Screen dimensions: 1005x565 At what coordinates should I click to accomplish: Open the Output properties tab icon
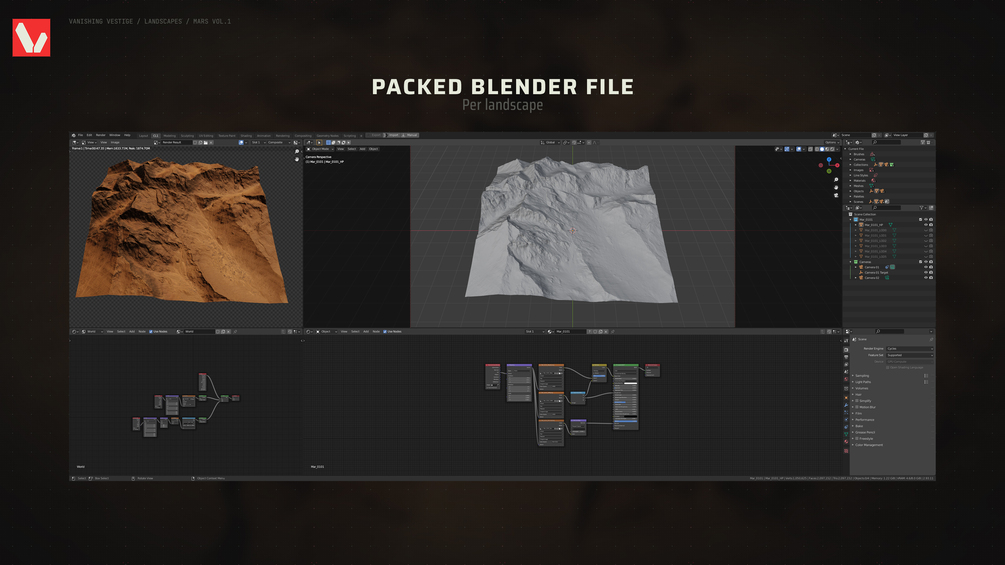click(x=846, y=357)
